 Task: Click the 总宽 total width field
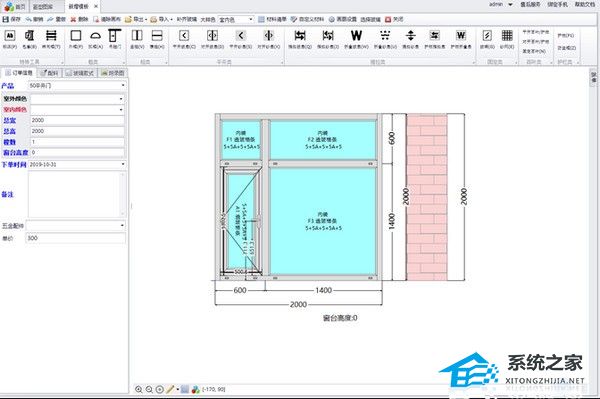(x=77, y=120)
